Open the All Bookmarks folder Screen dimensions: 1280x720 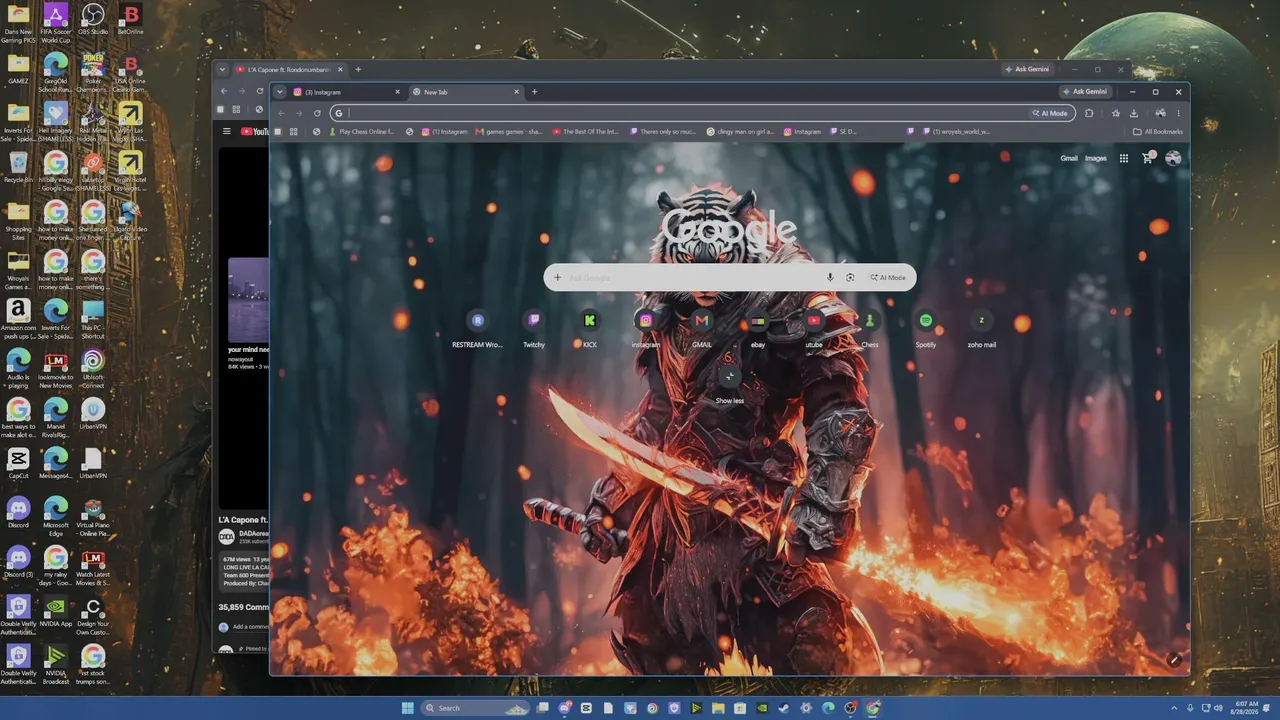(1158, 131)
